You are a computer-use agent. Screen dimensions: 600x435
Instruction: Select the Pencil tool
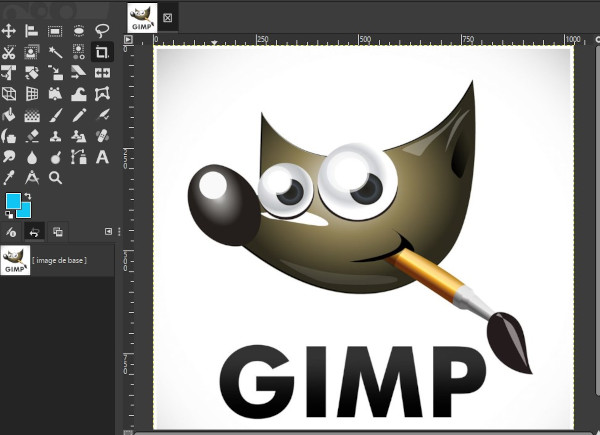(x=79, y=115)
